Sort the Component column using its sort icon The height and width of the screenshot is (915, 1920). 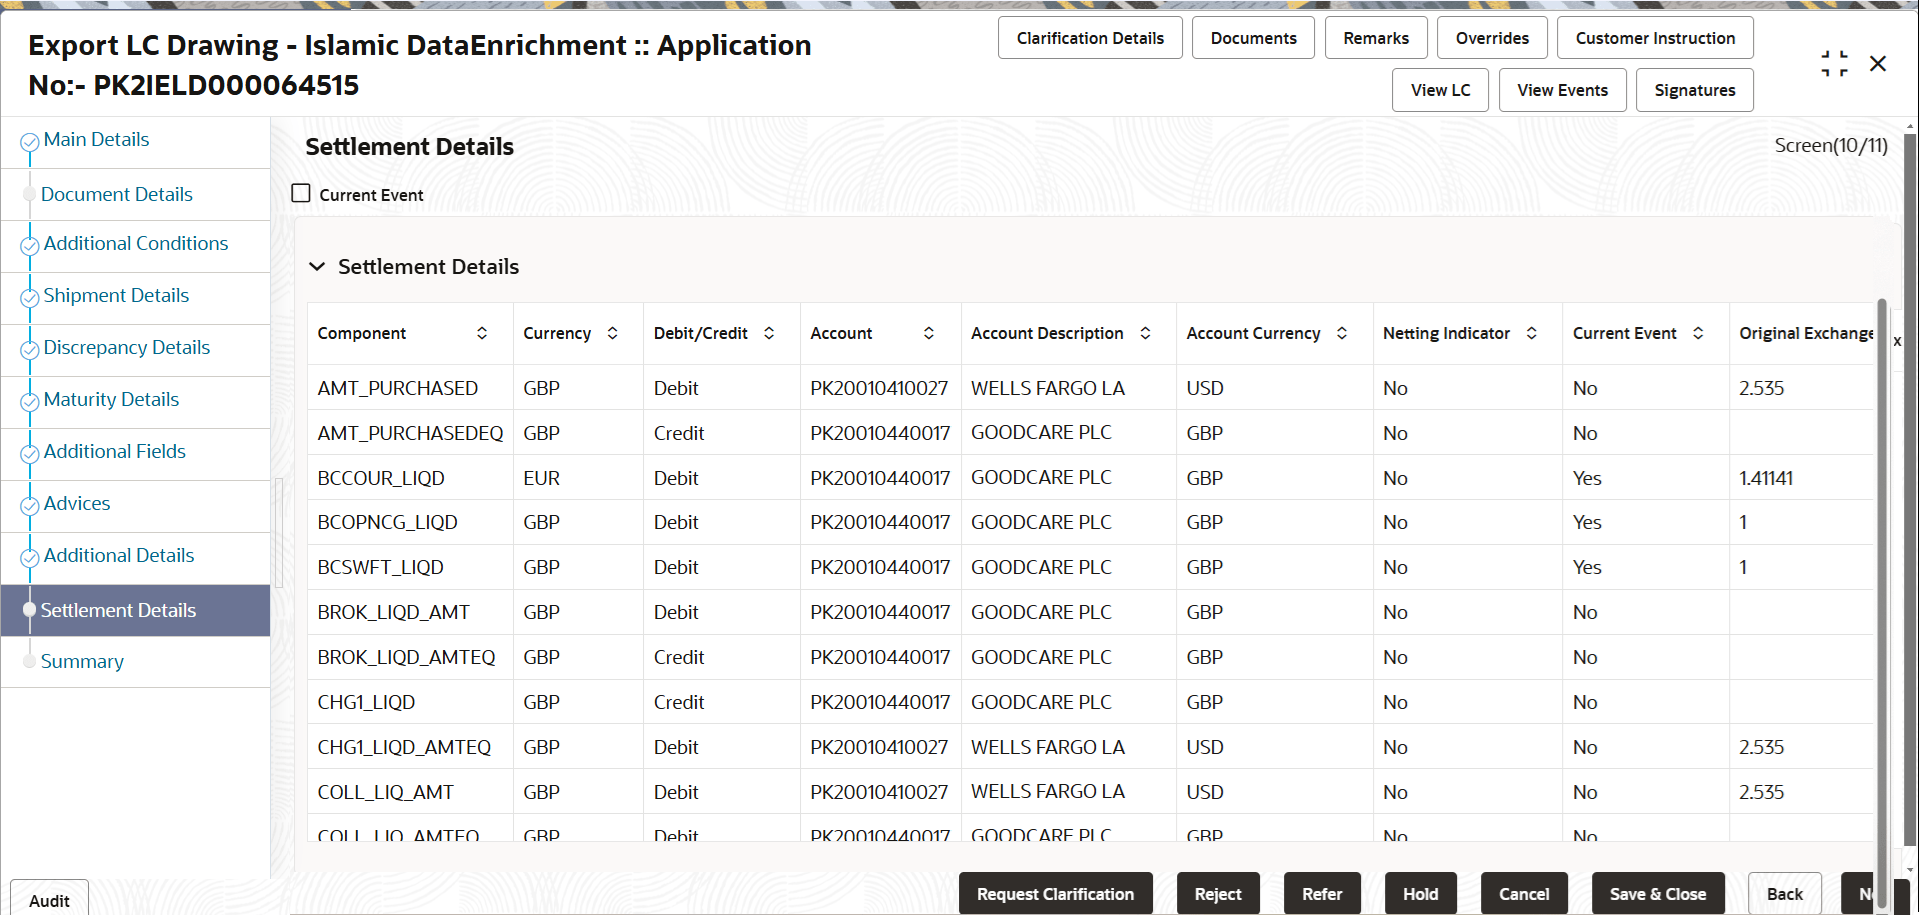[x=483, y=332]
